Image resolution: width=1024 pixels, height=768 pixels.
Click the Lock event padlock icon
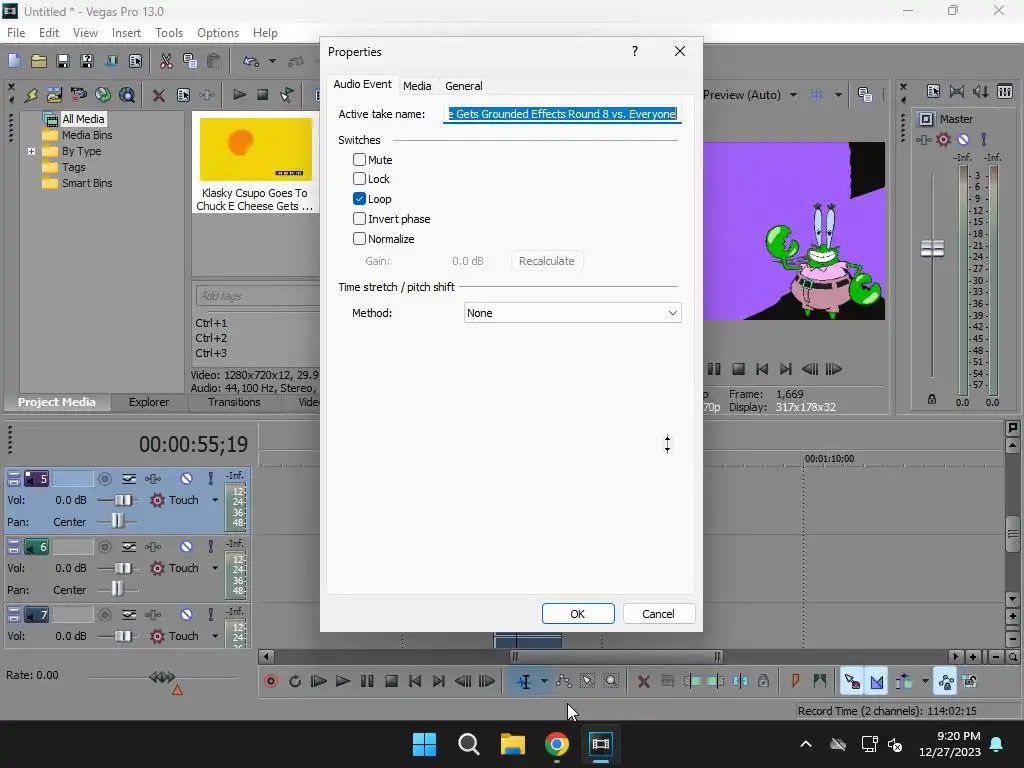763,681
